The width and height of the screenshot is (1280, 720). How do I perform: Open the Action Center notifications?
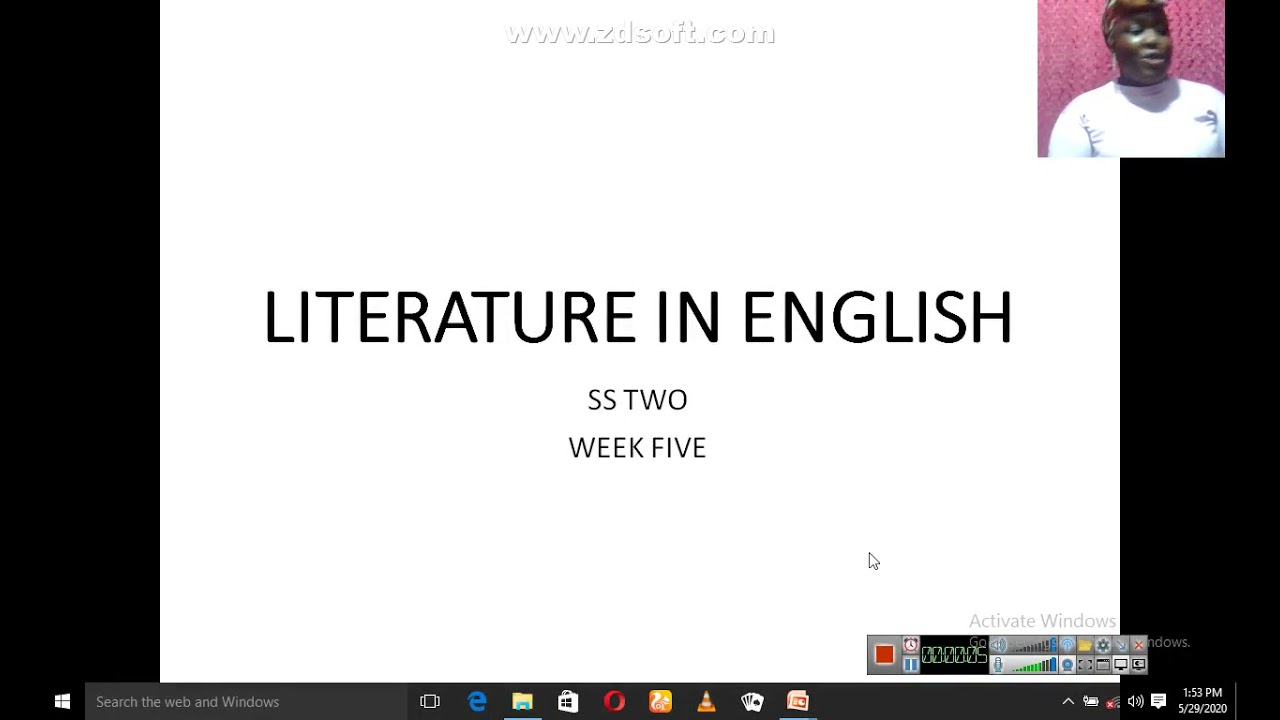coord(1158,701)
